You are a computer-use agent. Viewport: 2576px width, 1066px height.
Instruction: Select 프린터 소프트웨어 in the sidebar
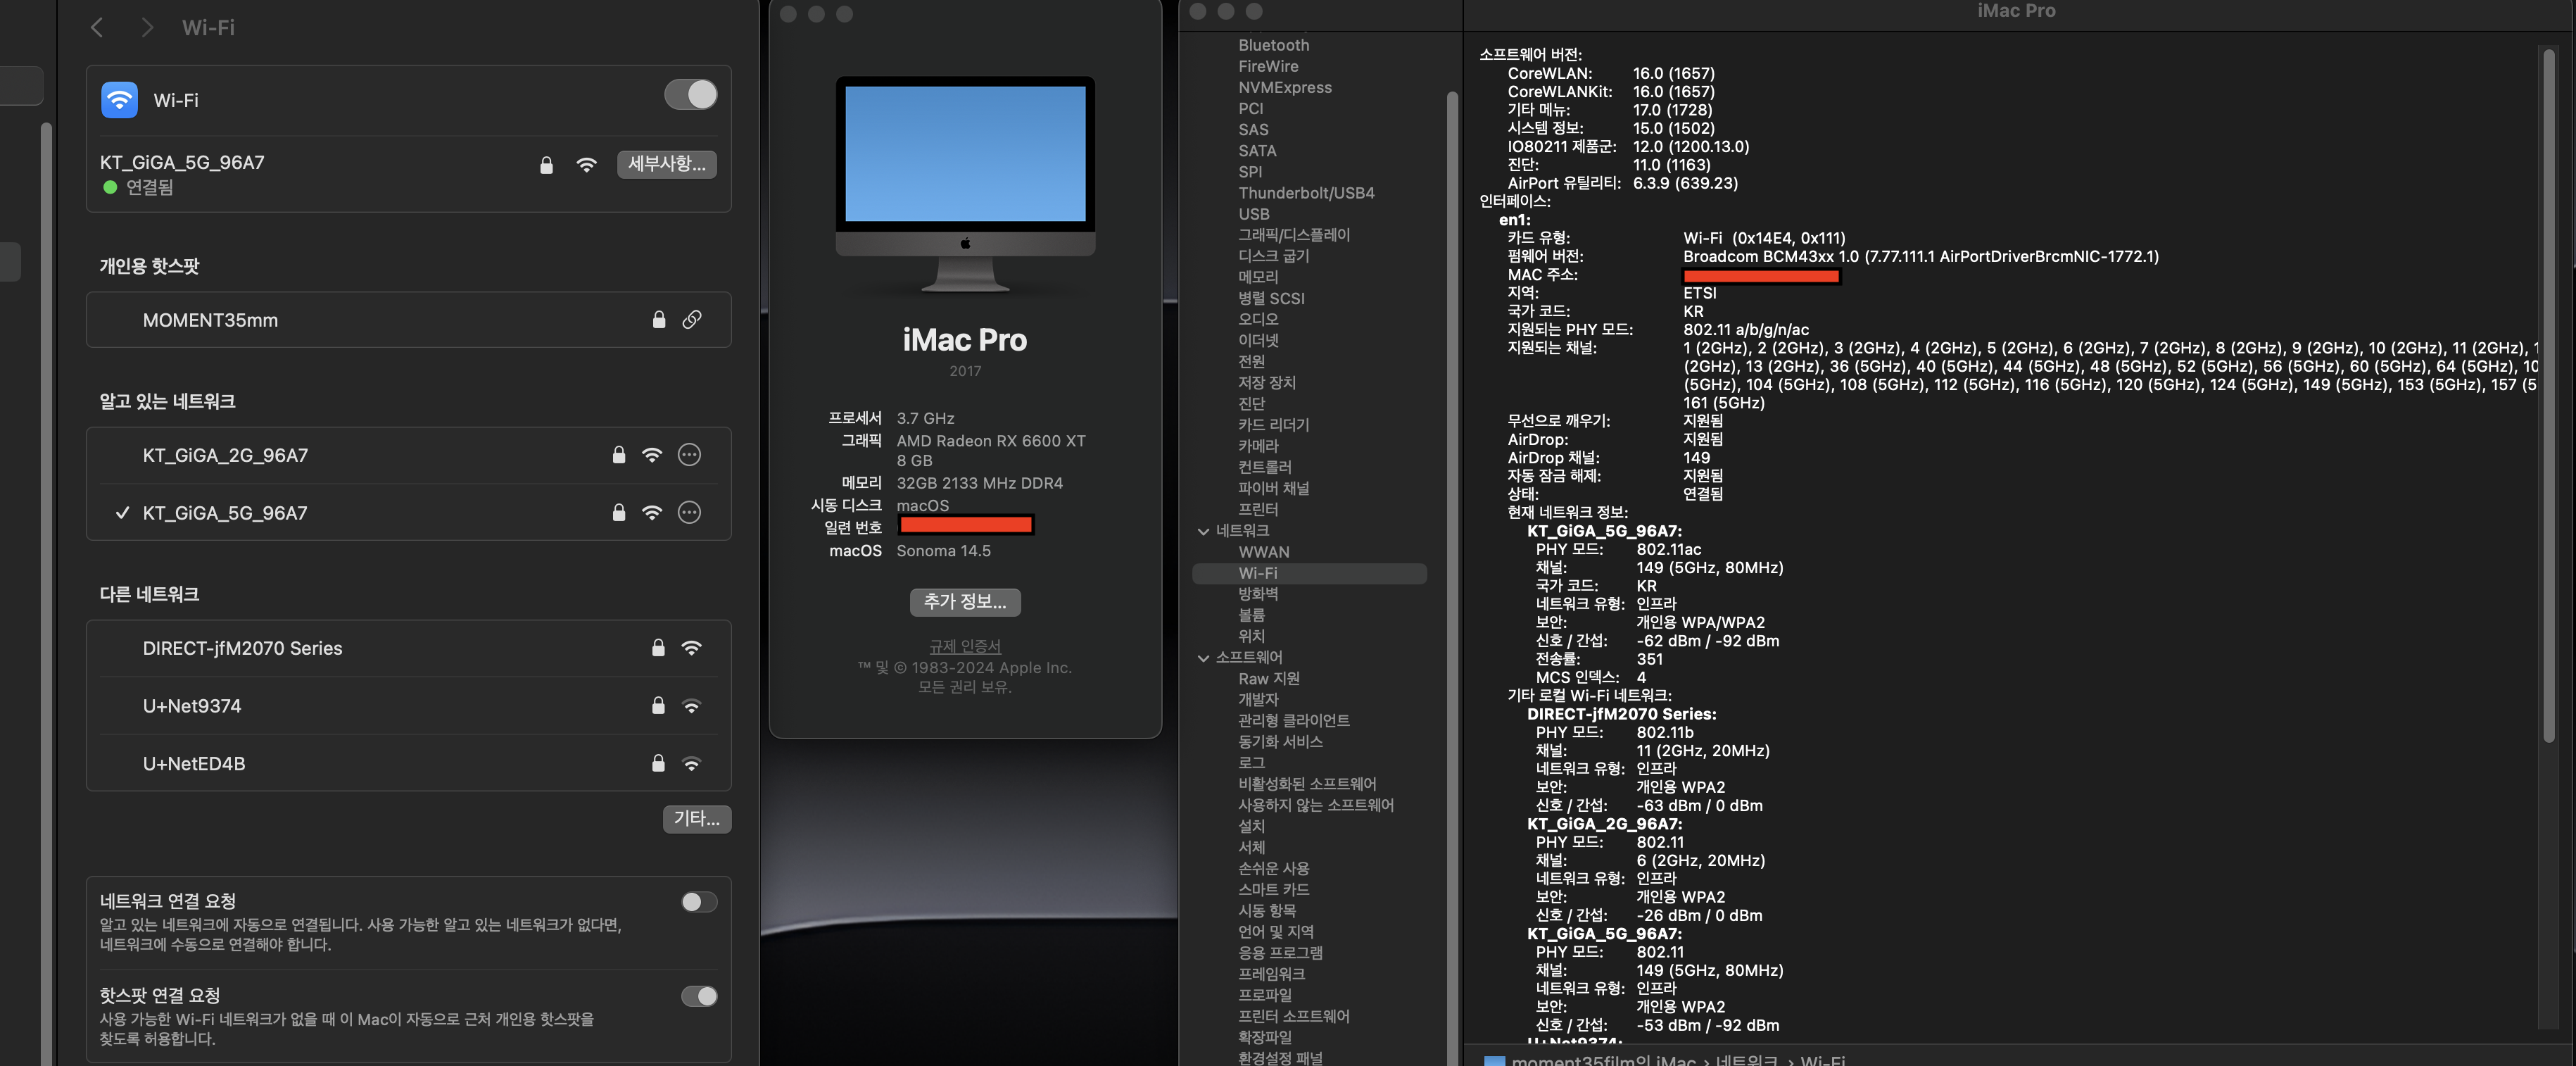point(1294,1016)
